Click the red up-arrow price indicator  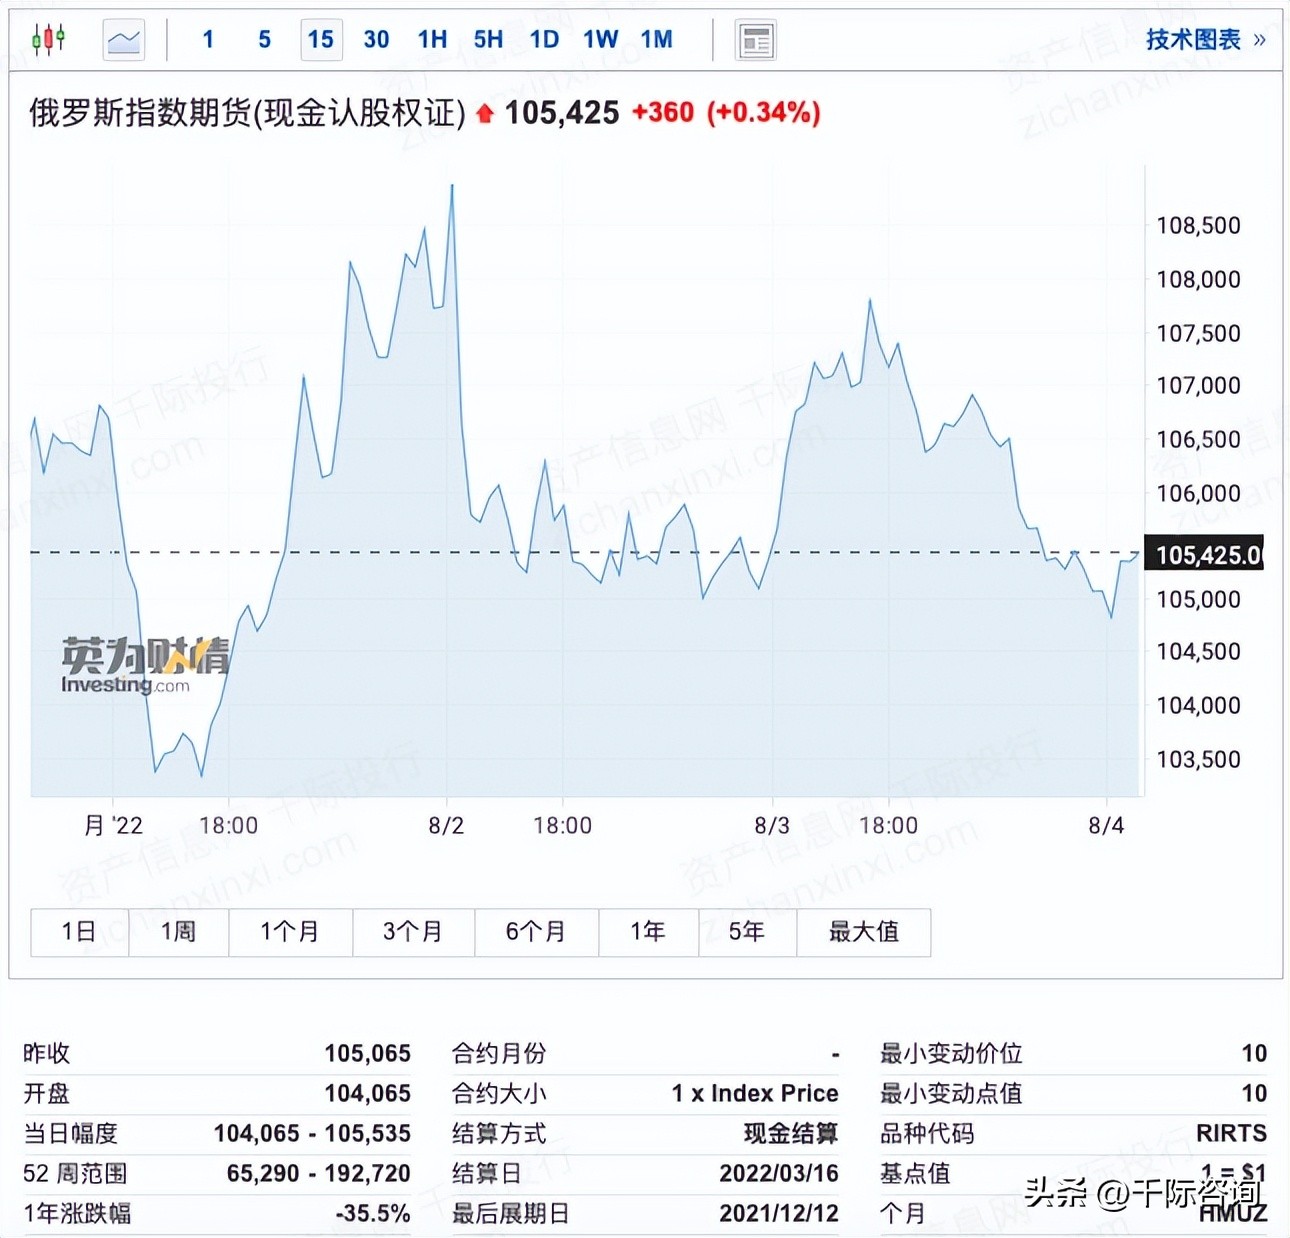483,113
